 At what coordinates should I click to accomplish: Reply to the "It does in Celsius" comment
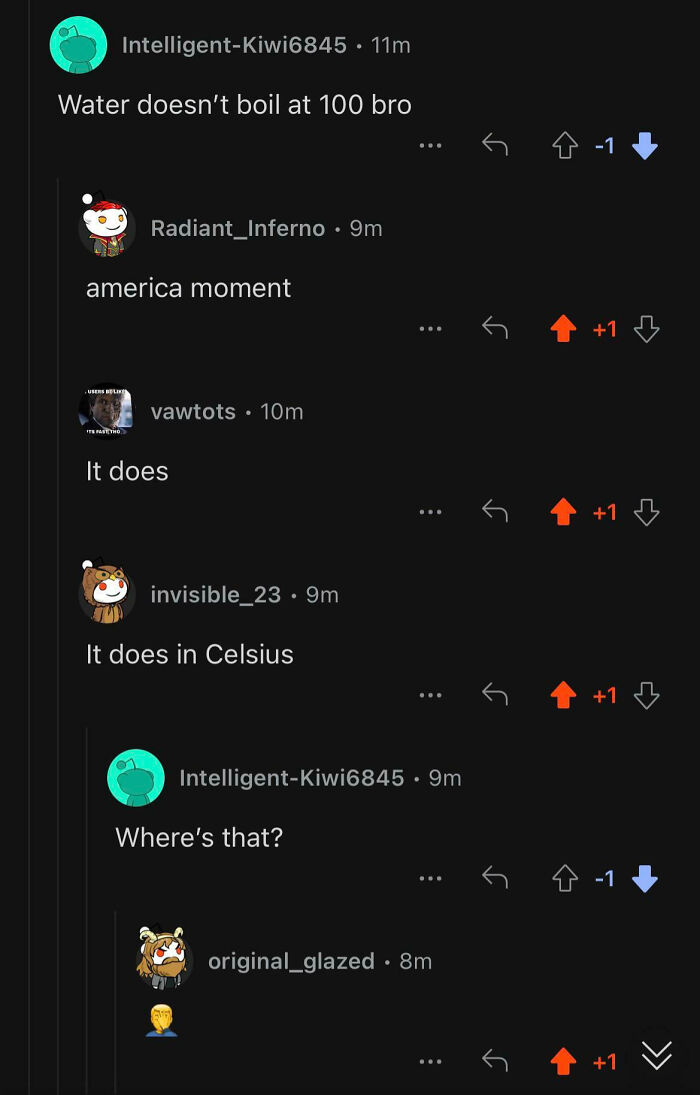pos(496,694)
